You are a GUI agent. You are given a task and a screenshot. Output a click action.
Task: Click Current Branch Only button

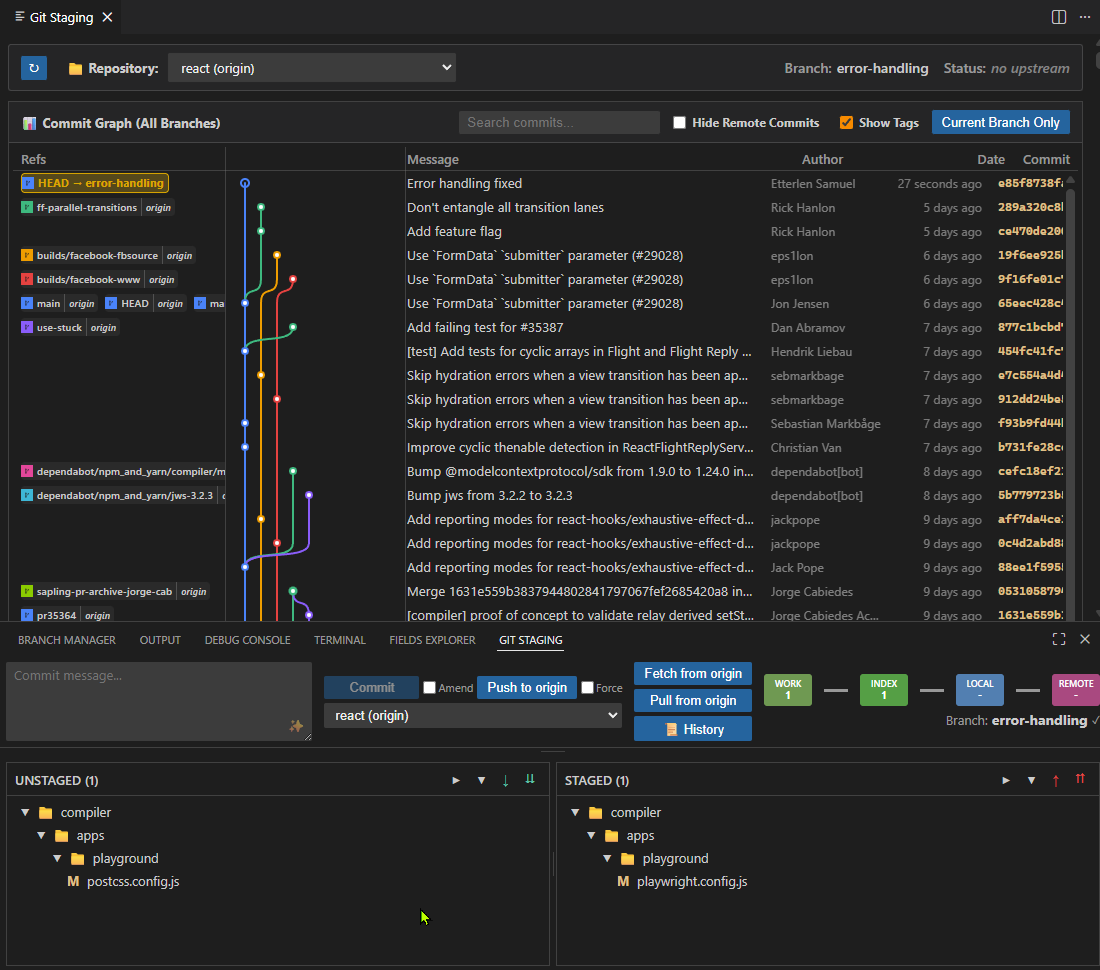[x=1000, y=122]
